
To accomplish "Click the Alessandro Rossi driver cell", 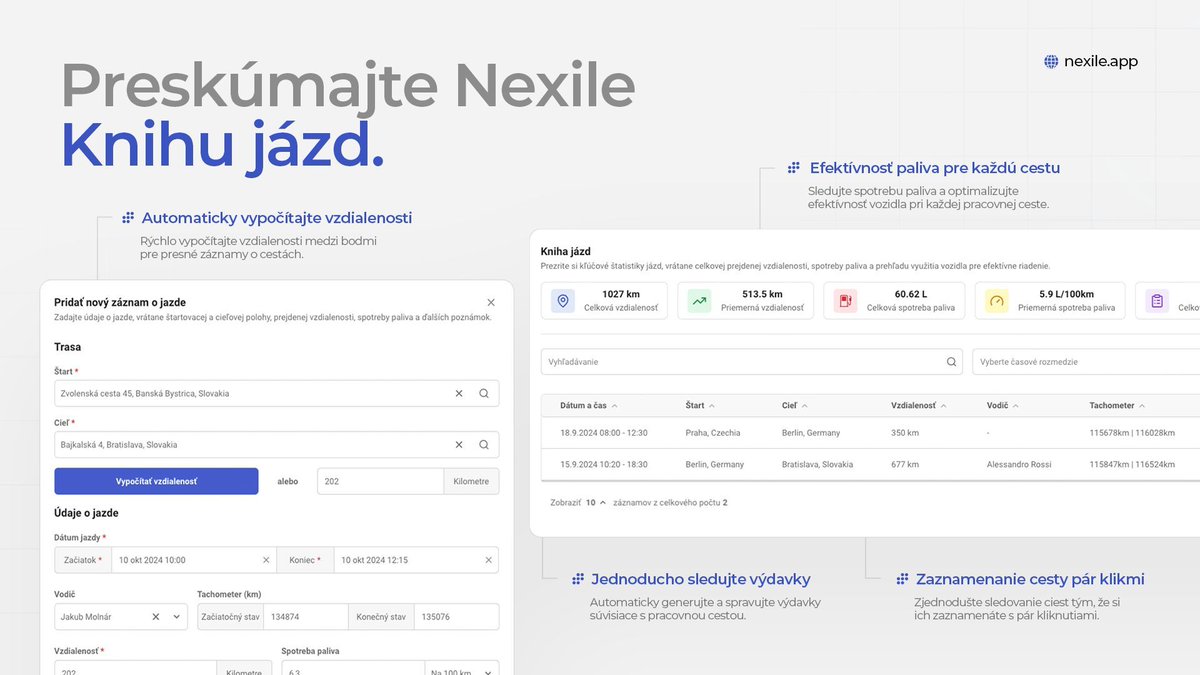I will [1021, 464].
